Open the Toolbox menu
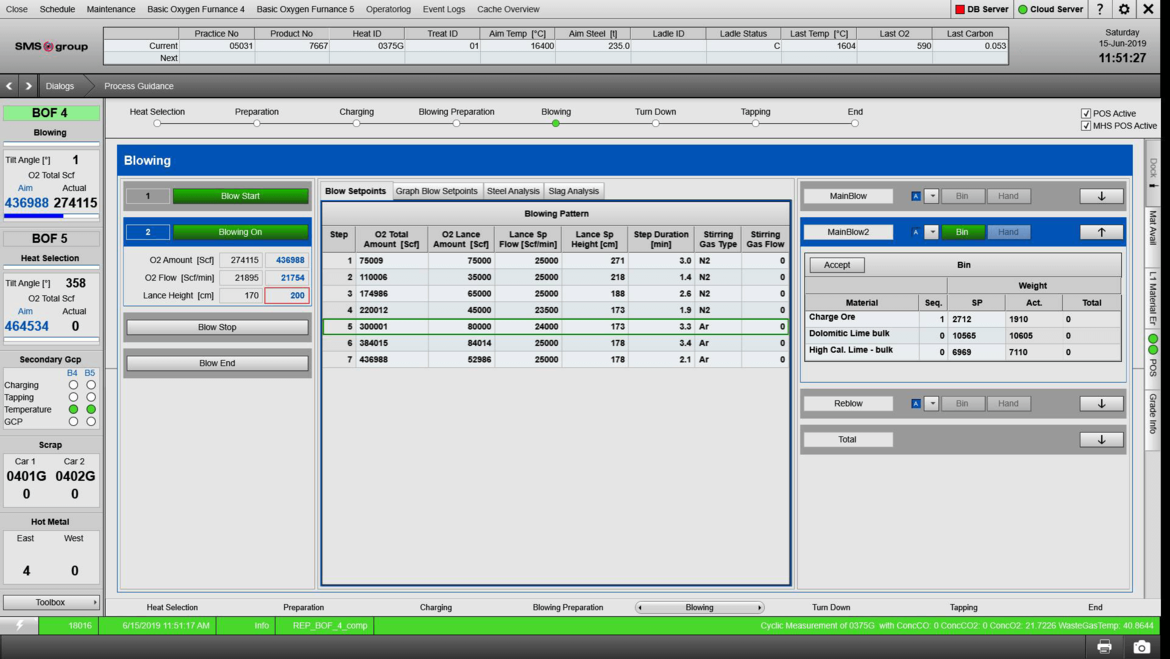This screenshot has height=659, width=1170. (x=51, y=602)
